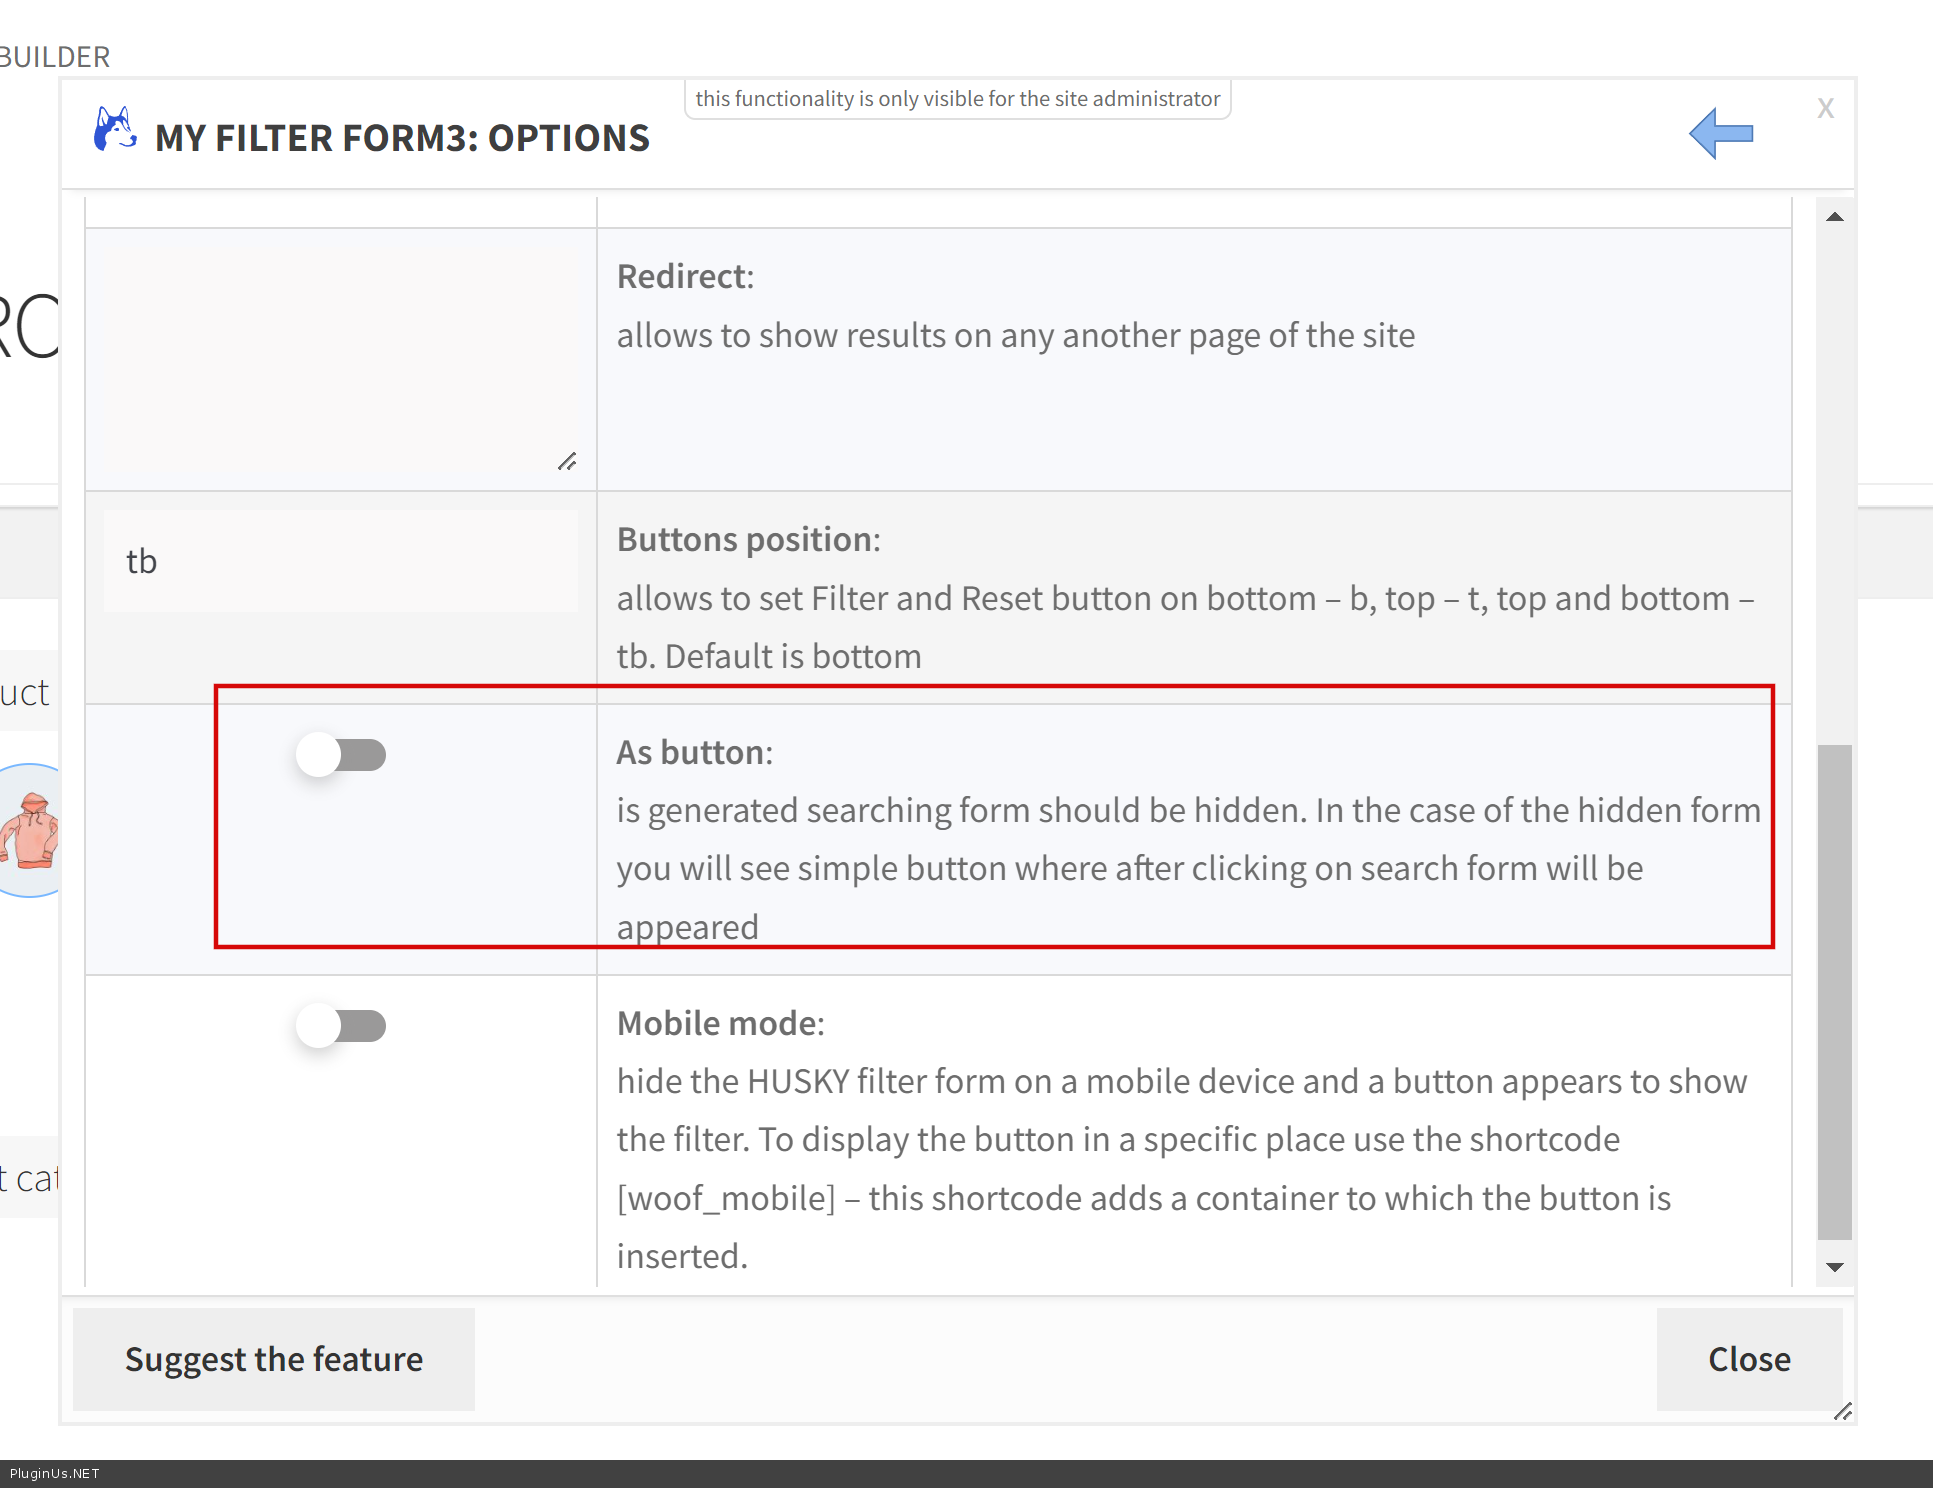1933x1488 pixels.
Task: Click the site administrator notice label
Action: click(957, 99)
